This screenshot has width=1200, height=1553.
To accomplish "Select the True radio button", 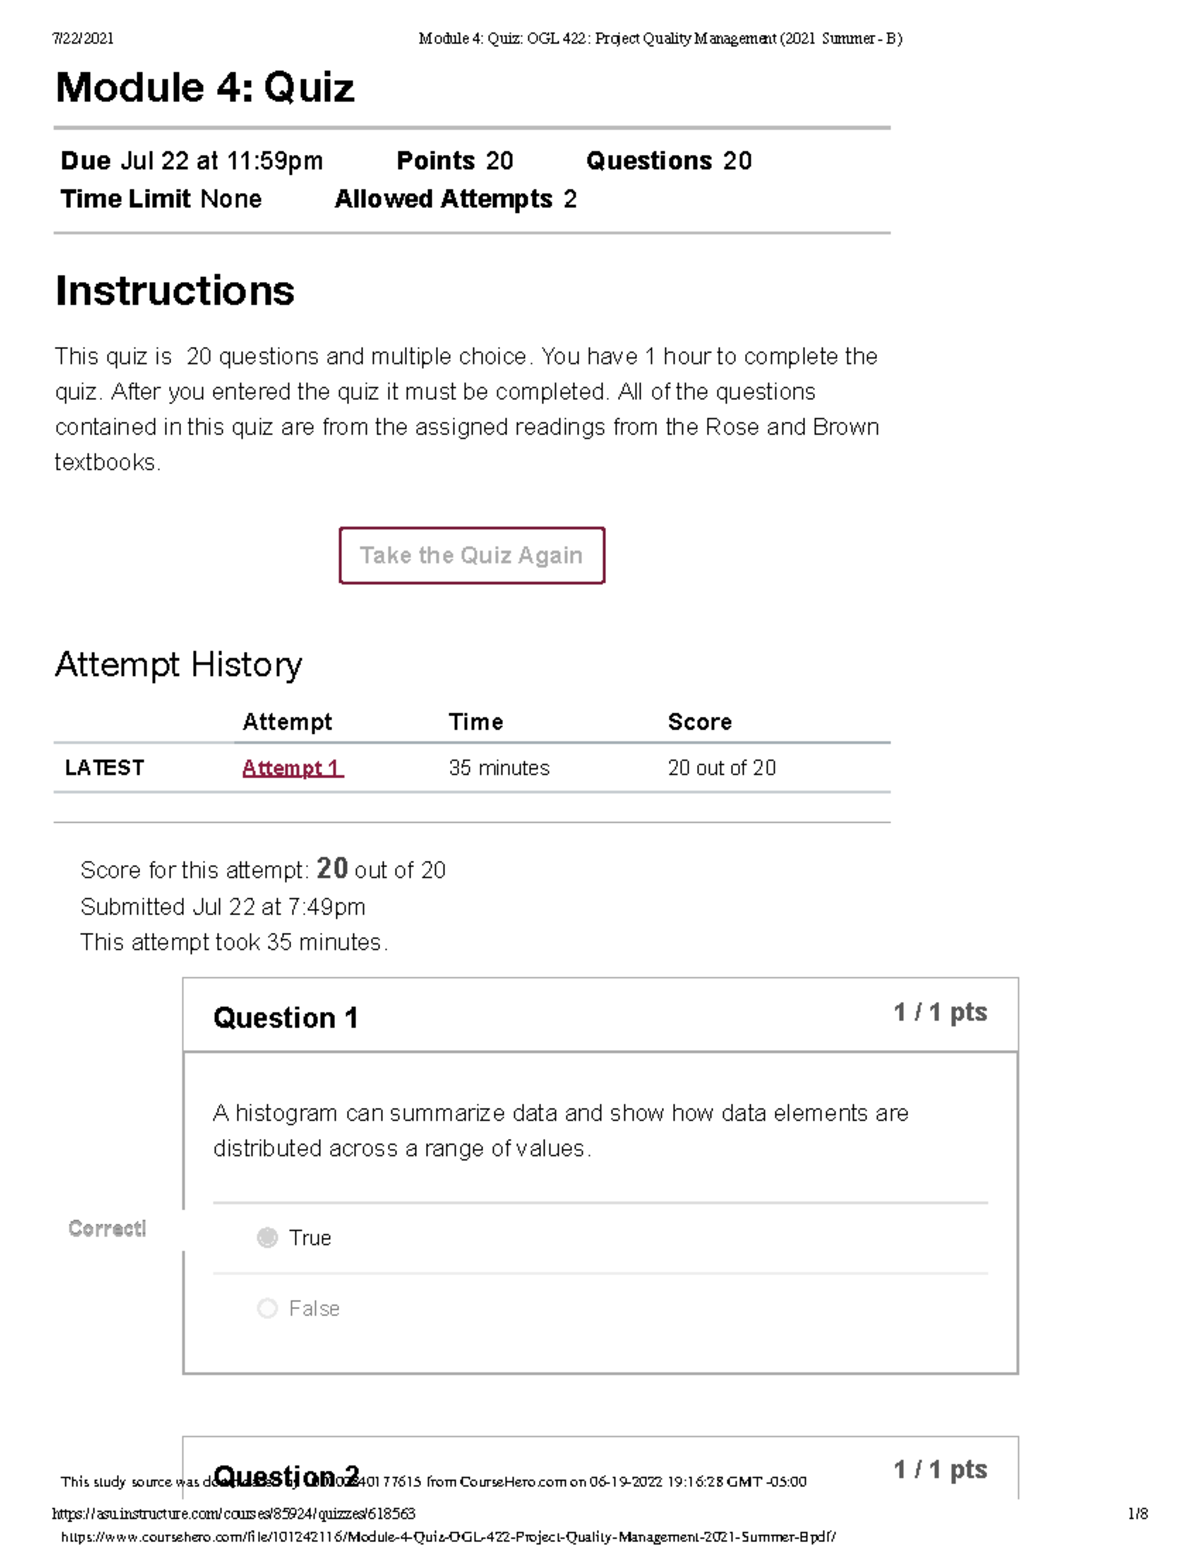I will 267,1238.
